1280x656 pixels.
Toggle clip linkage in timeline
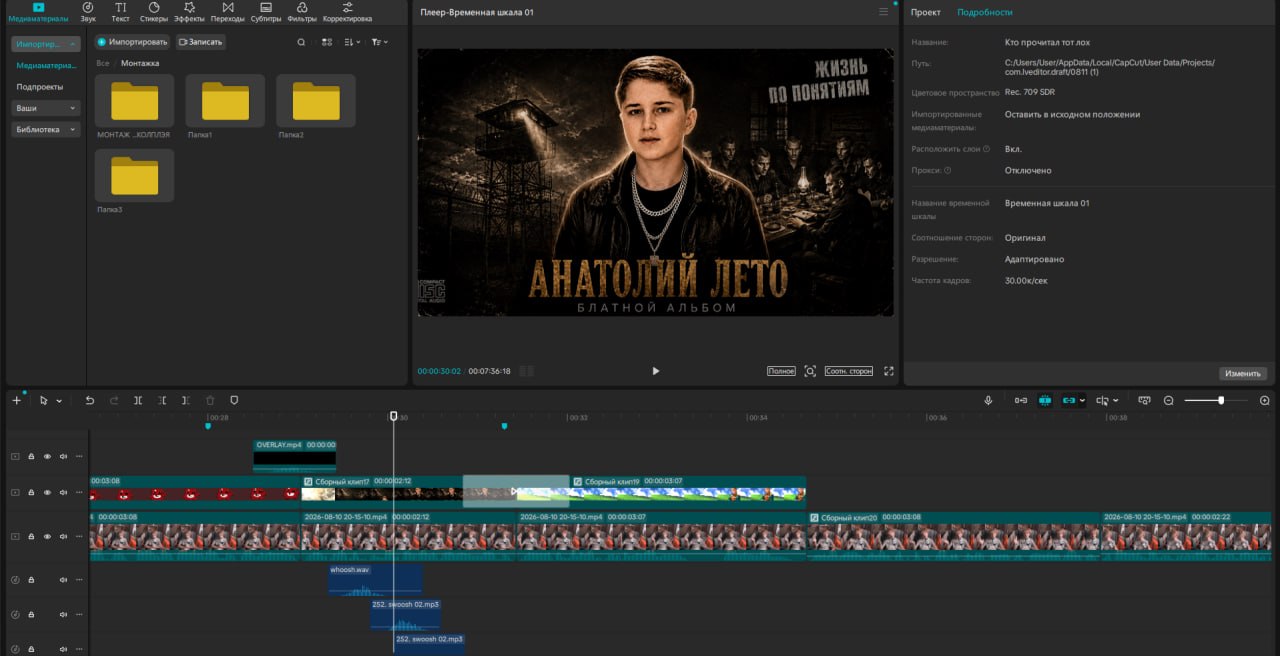(x=1069, y=400)
